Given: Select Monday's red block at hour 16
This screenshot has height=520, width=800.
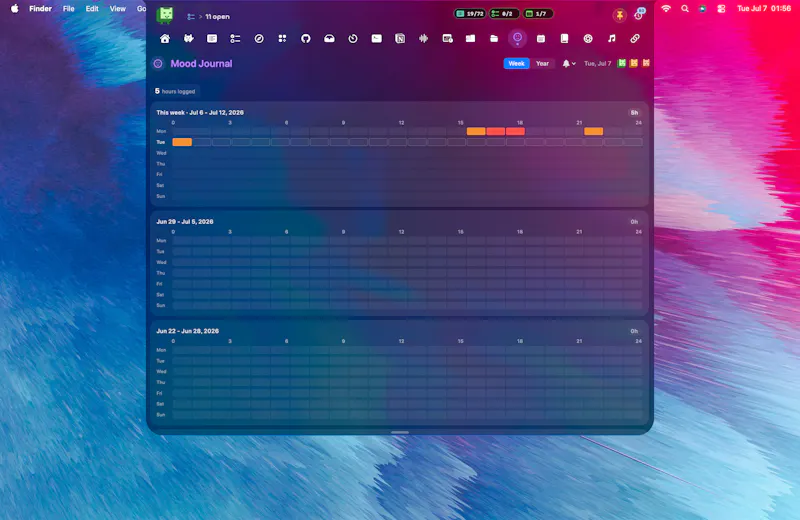Looking at the screenshot, I should pyautogui.click(x=495, y=131).
